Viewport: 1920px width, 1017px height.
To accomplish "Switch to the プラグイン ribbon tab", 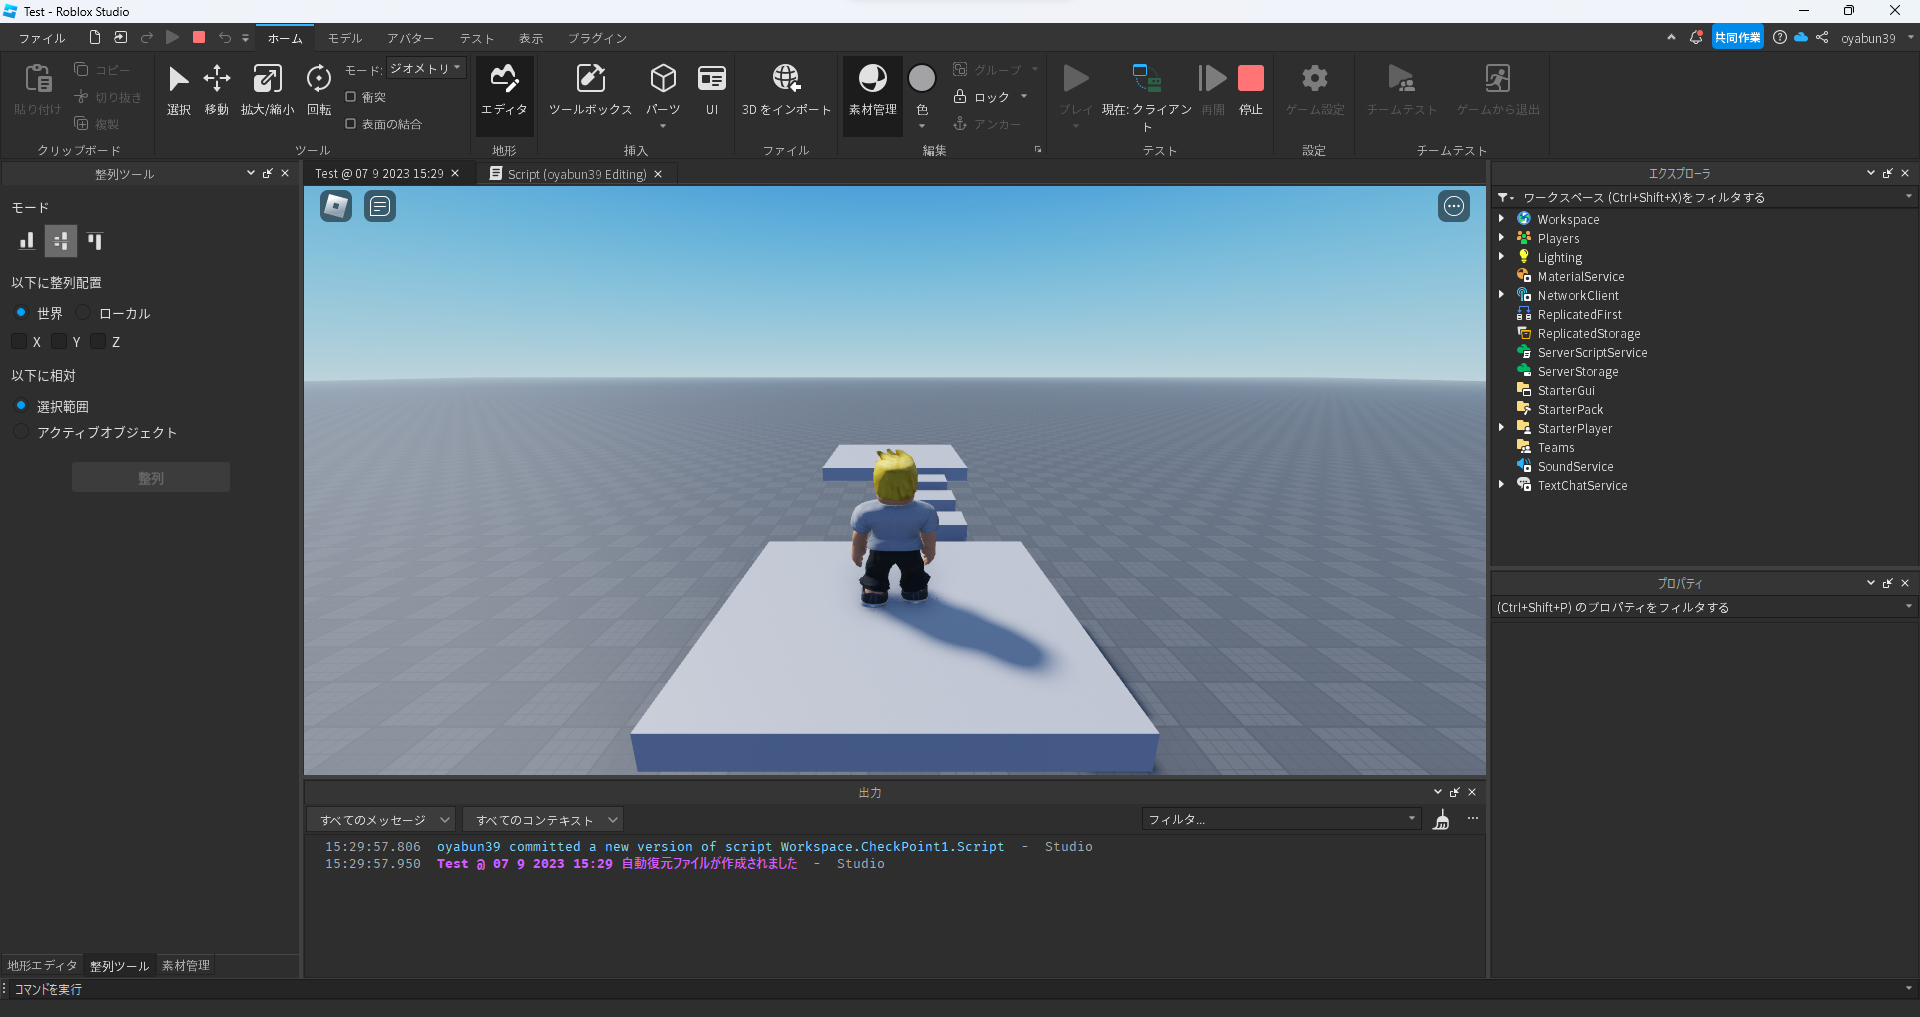I will [598, 38].
